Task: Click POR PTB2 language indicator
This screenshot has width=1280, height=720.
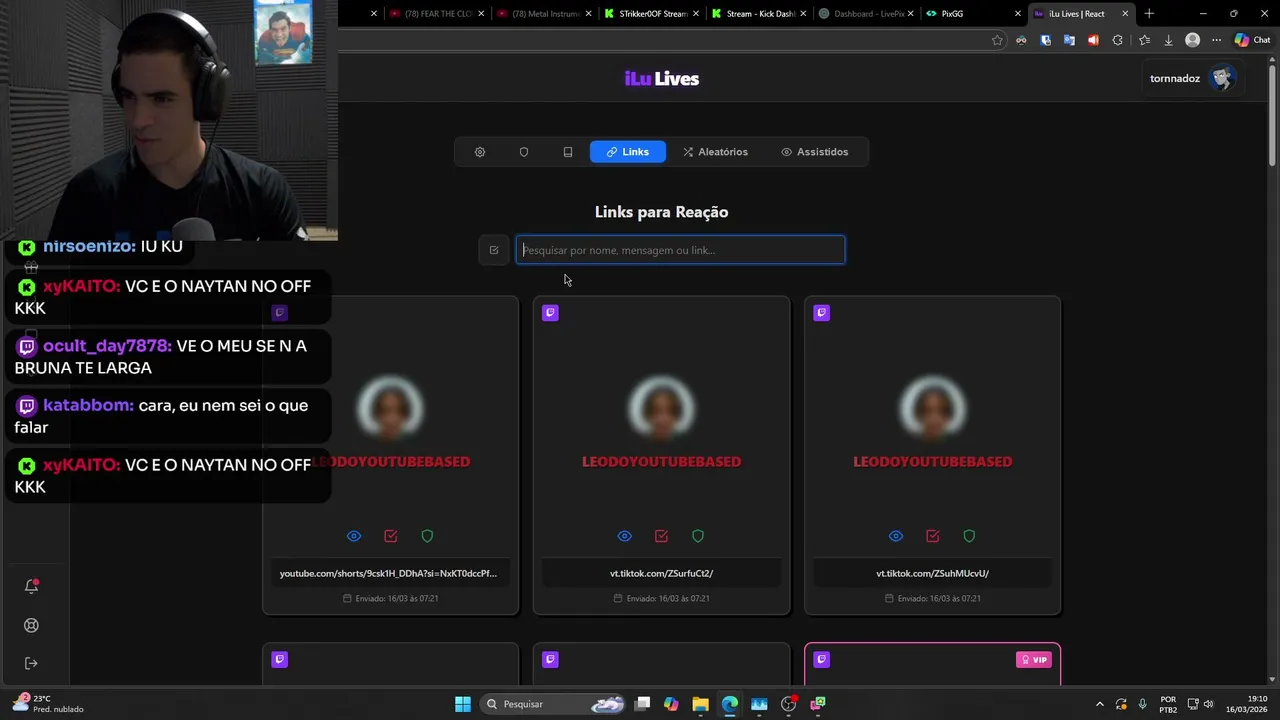Action: 1168,704
